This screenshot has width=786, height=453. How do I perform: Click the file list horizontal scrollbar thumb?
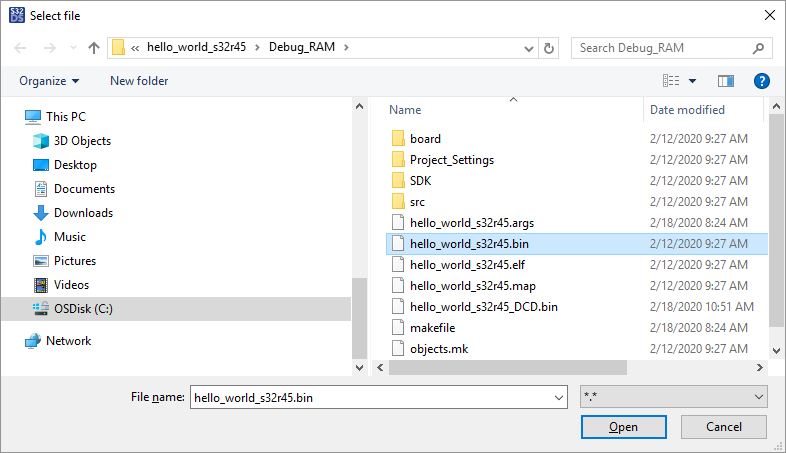pos(508,367)
